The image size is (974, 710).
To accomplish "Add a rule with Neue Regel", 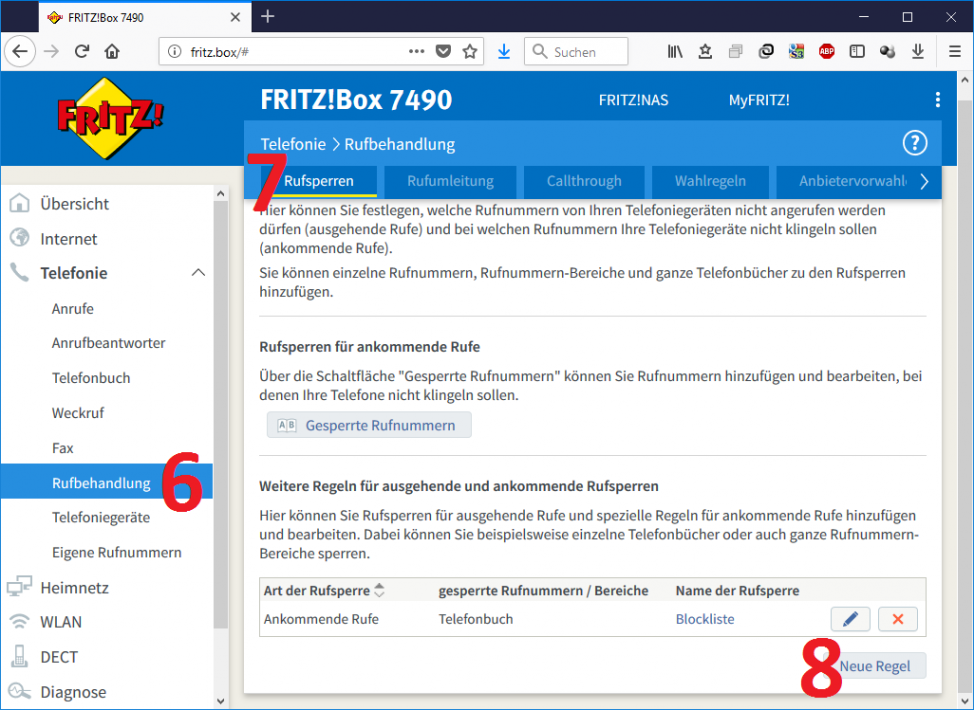I will coord(875,666).
